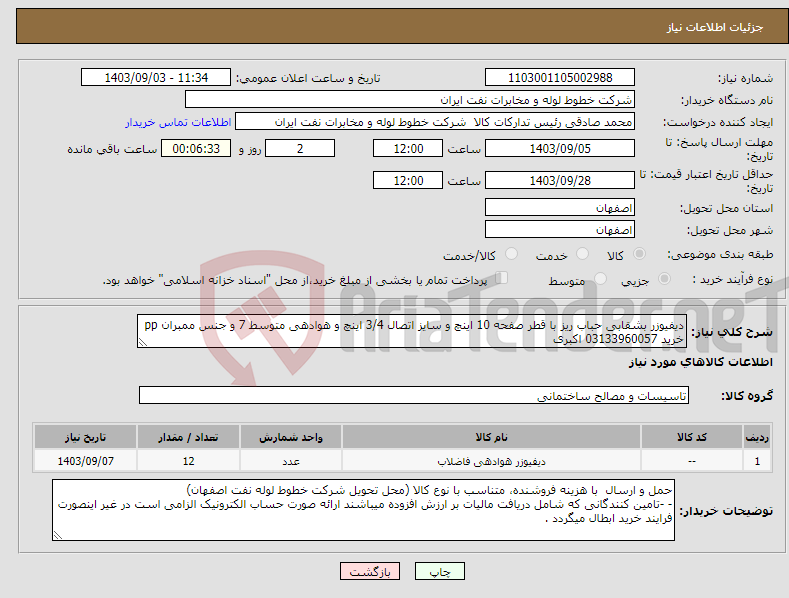Click the remaining days field showing 2

pos(300,148)
